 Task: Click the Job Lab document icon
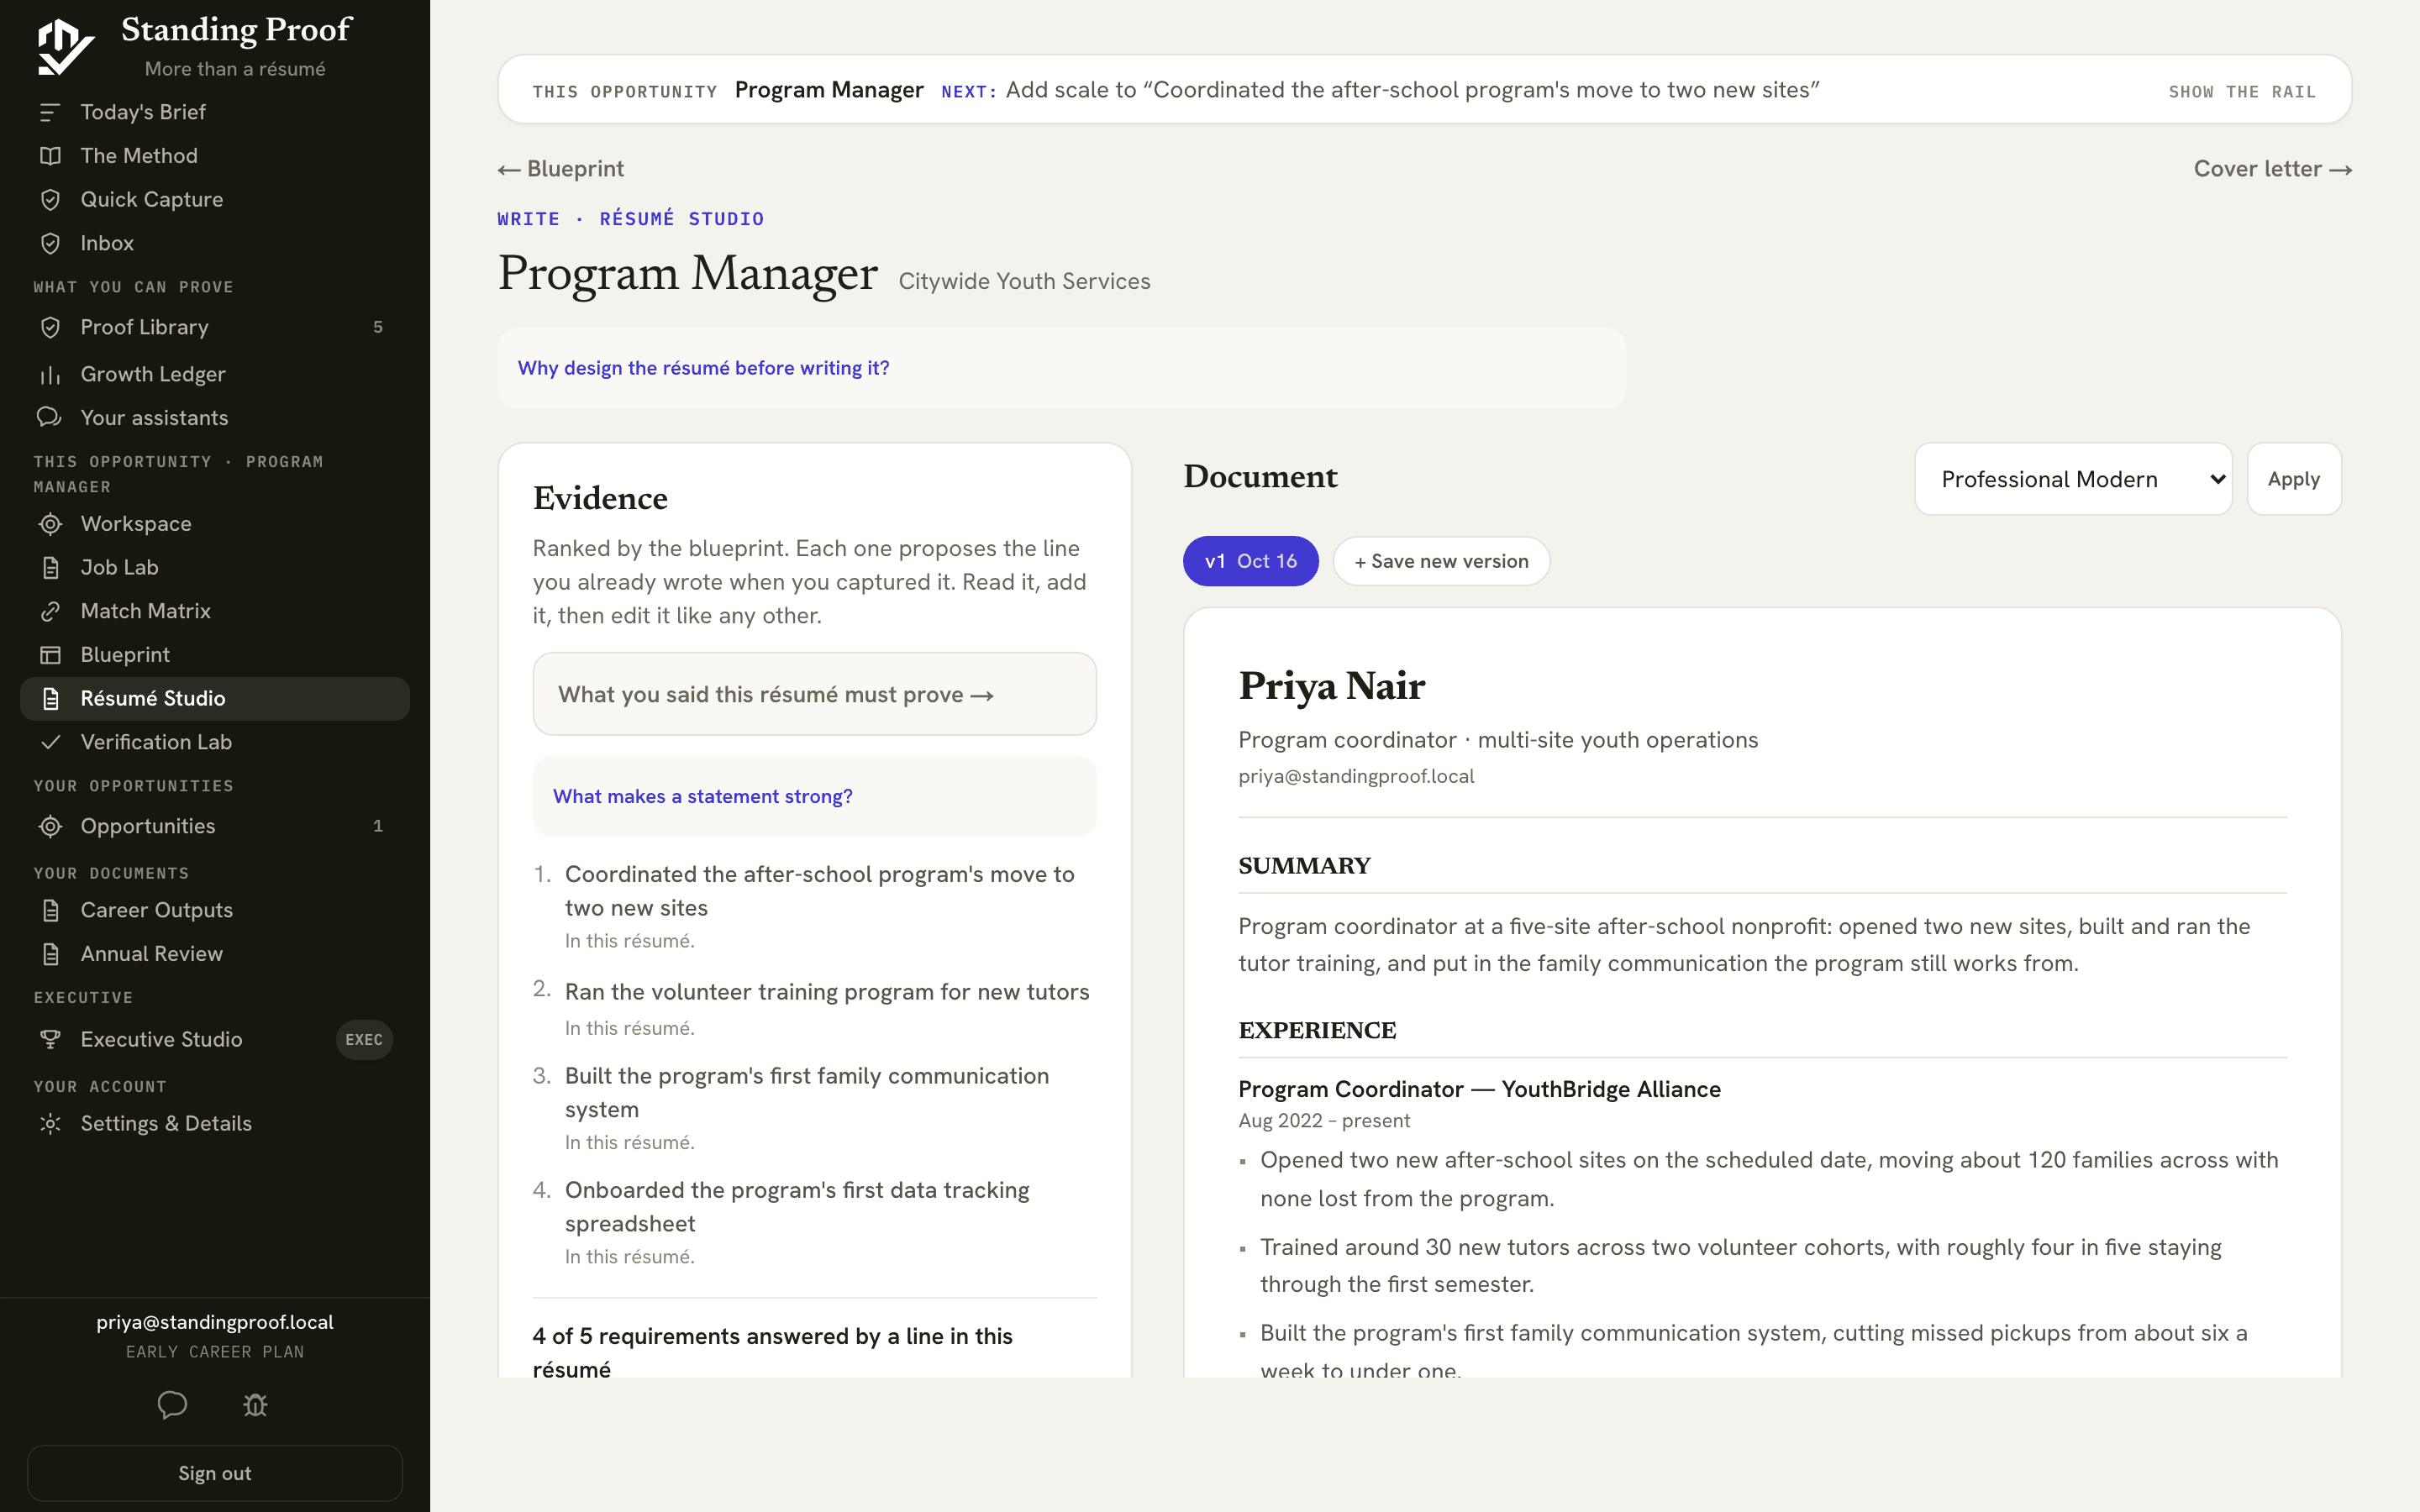click(50, 567)
